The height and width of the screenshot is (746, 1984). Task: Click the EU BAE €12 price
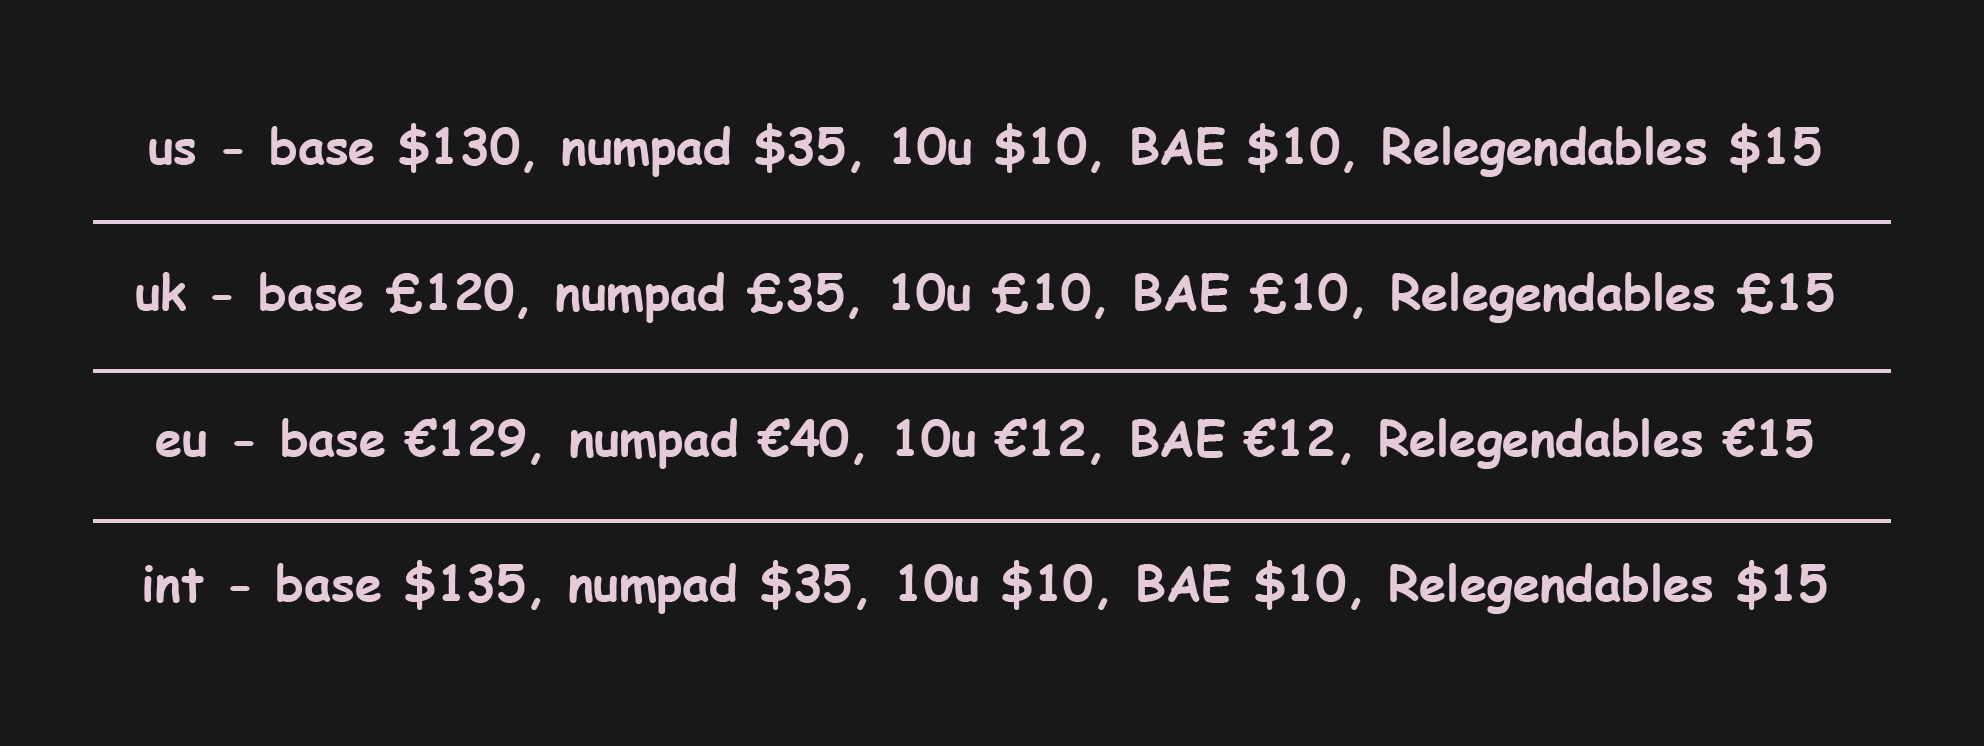coord(1292,441)
